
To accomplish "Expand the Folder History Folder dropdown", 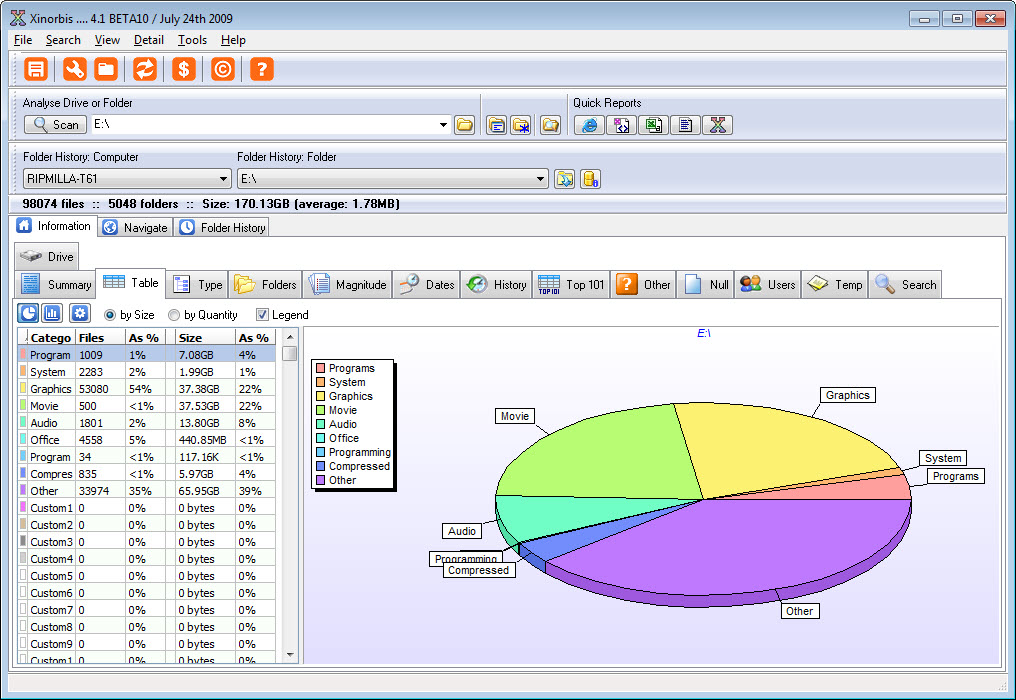I will point(541,179).
